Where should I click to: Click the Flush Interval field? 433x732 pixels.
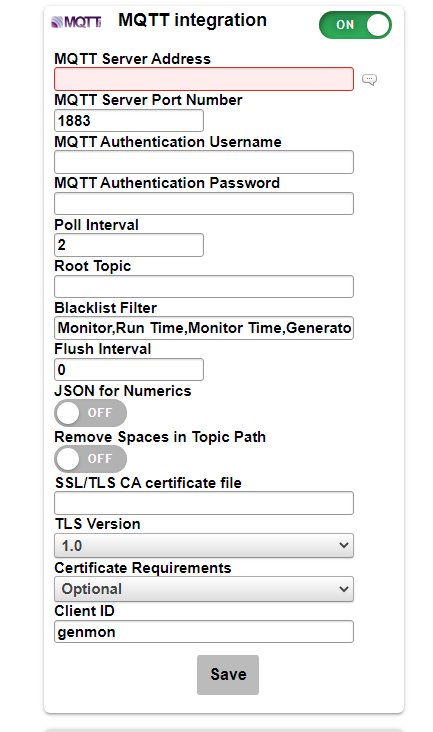pos(129,369)
